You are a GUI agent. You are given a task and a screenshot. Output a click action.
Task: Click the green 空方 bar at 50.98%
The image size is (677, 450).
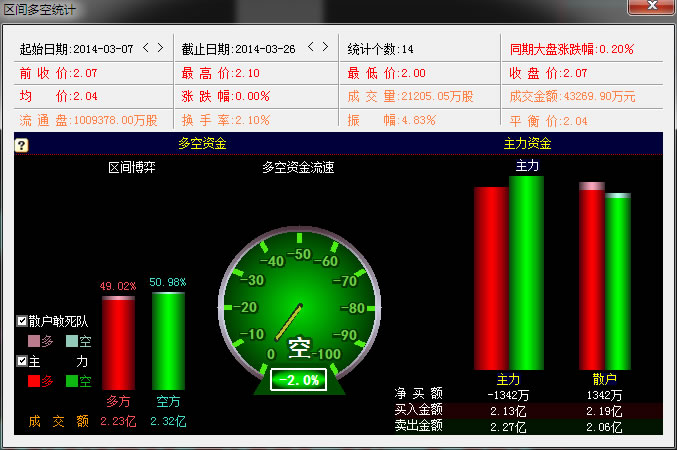click(168, 340)
